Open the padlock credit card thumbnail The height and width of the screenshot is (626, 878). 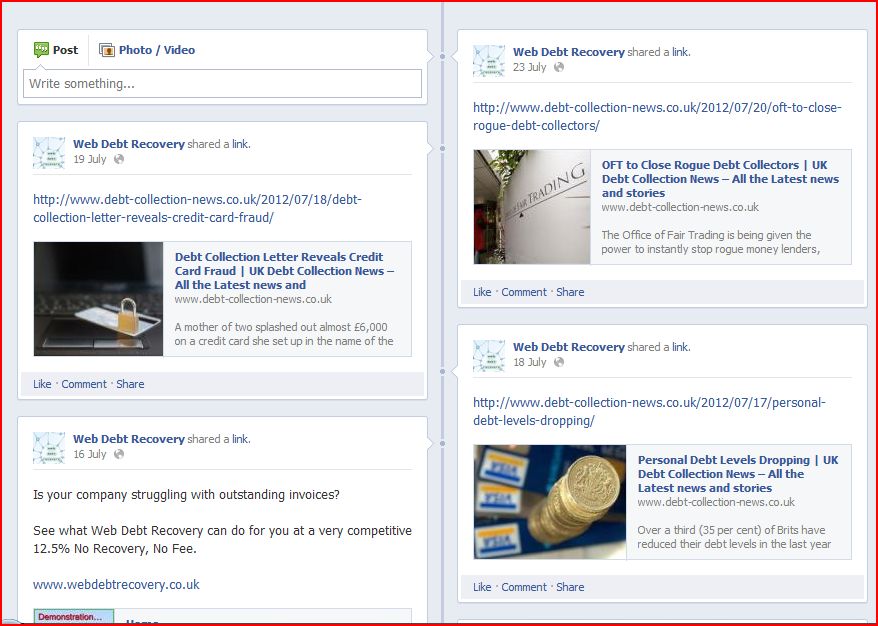tap(99, 299)
